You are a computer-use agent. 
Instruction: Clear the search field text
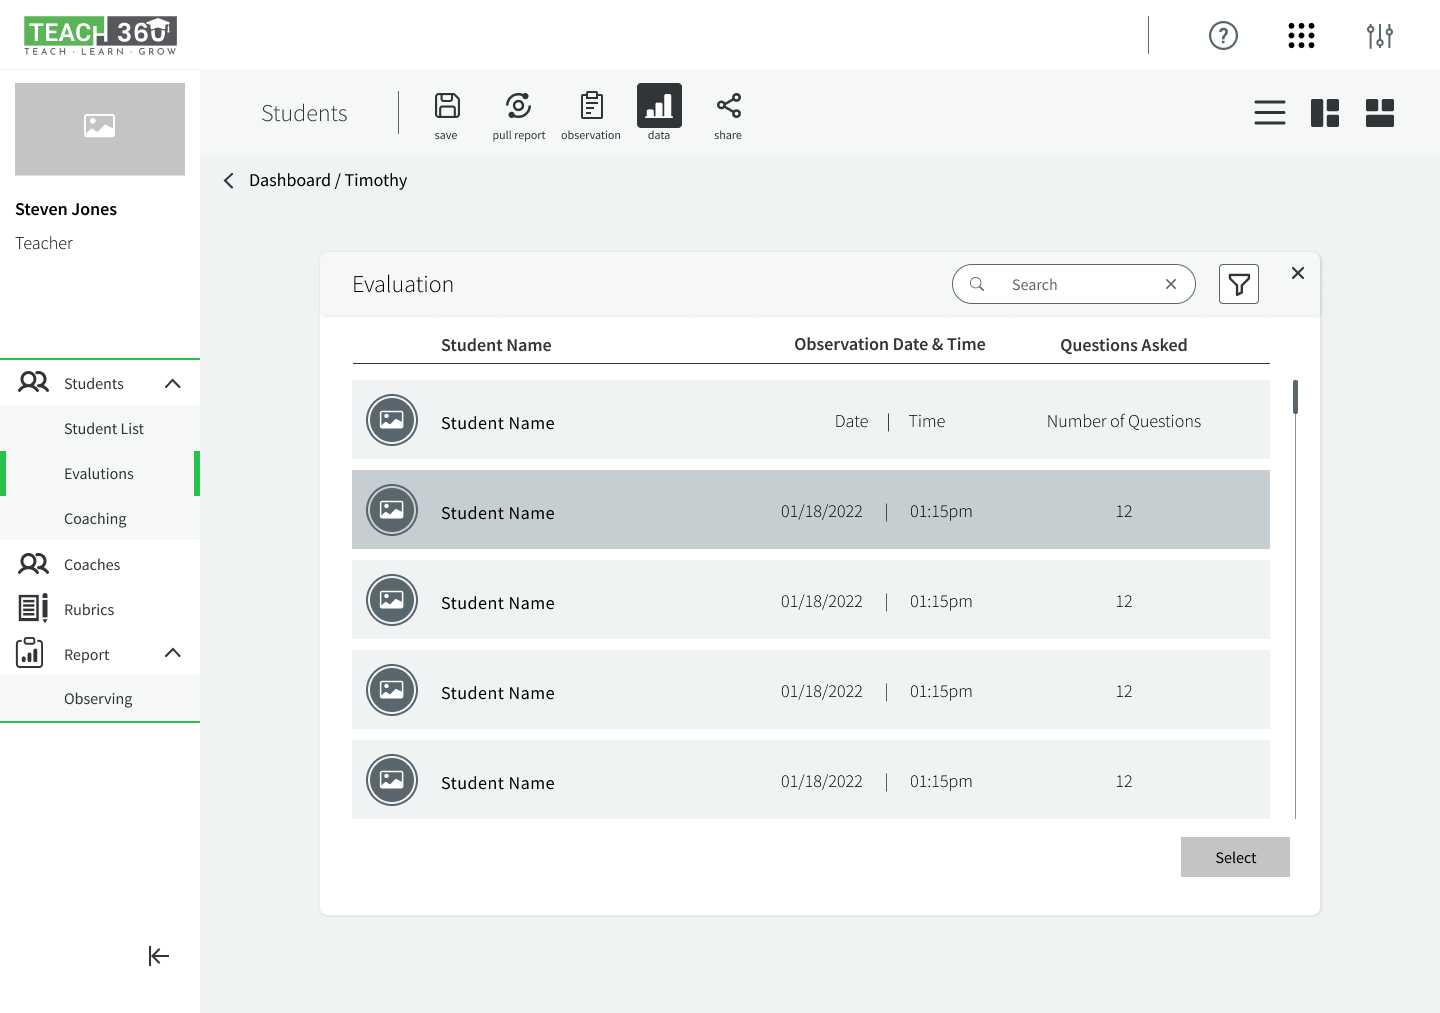[x=1171, y=284]
